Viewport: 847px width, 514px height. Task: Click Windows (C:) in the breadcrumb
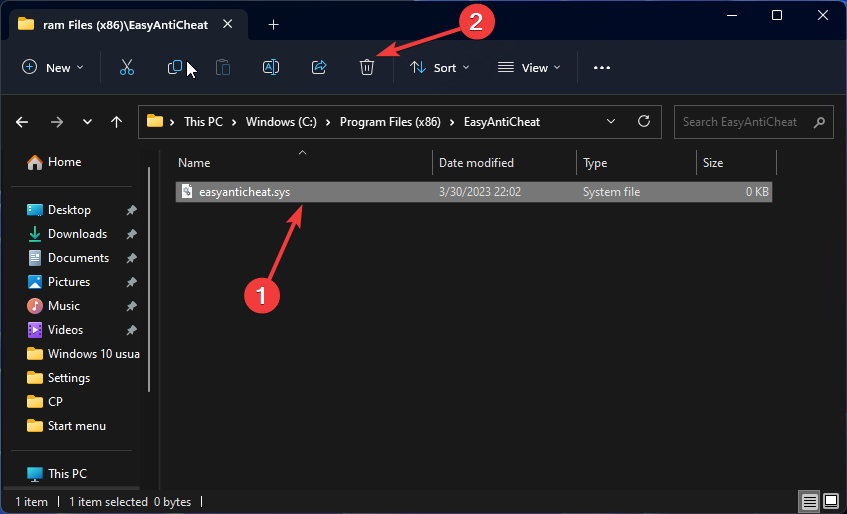281,122
